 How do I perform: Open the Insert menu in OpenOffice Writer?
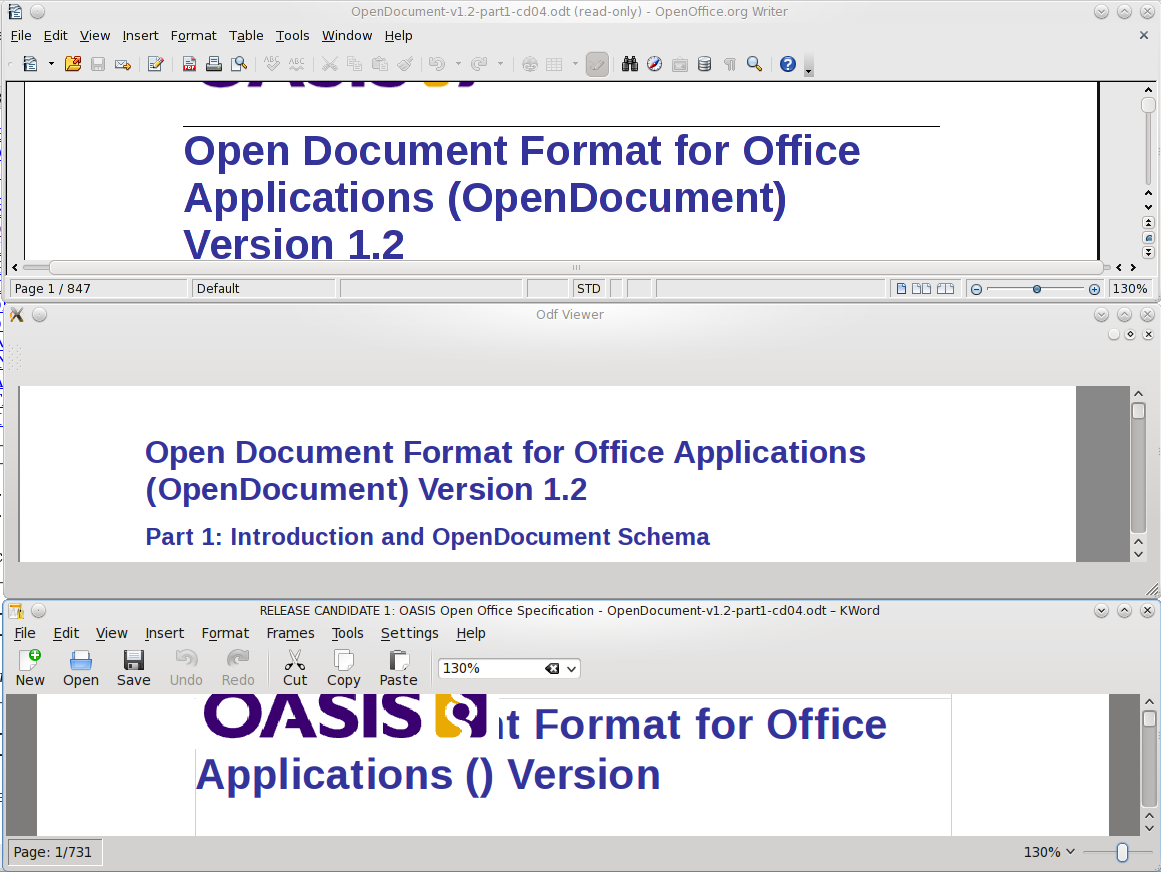click(x=140, y=36)
